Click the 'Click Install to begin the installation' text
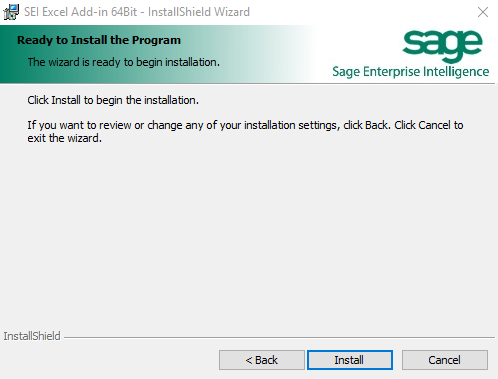Viewport: 498px width, 379px height. (x=113, y=100)
